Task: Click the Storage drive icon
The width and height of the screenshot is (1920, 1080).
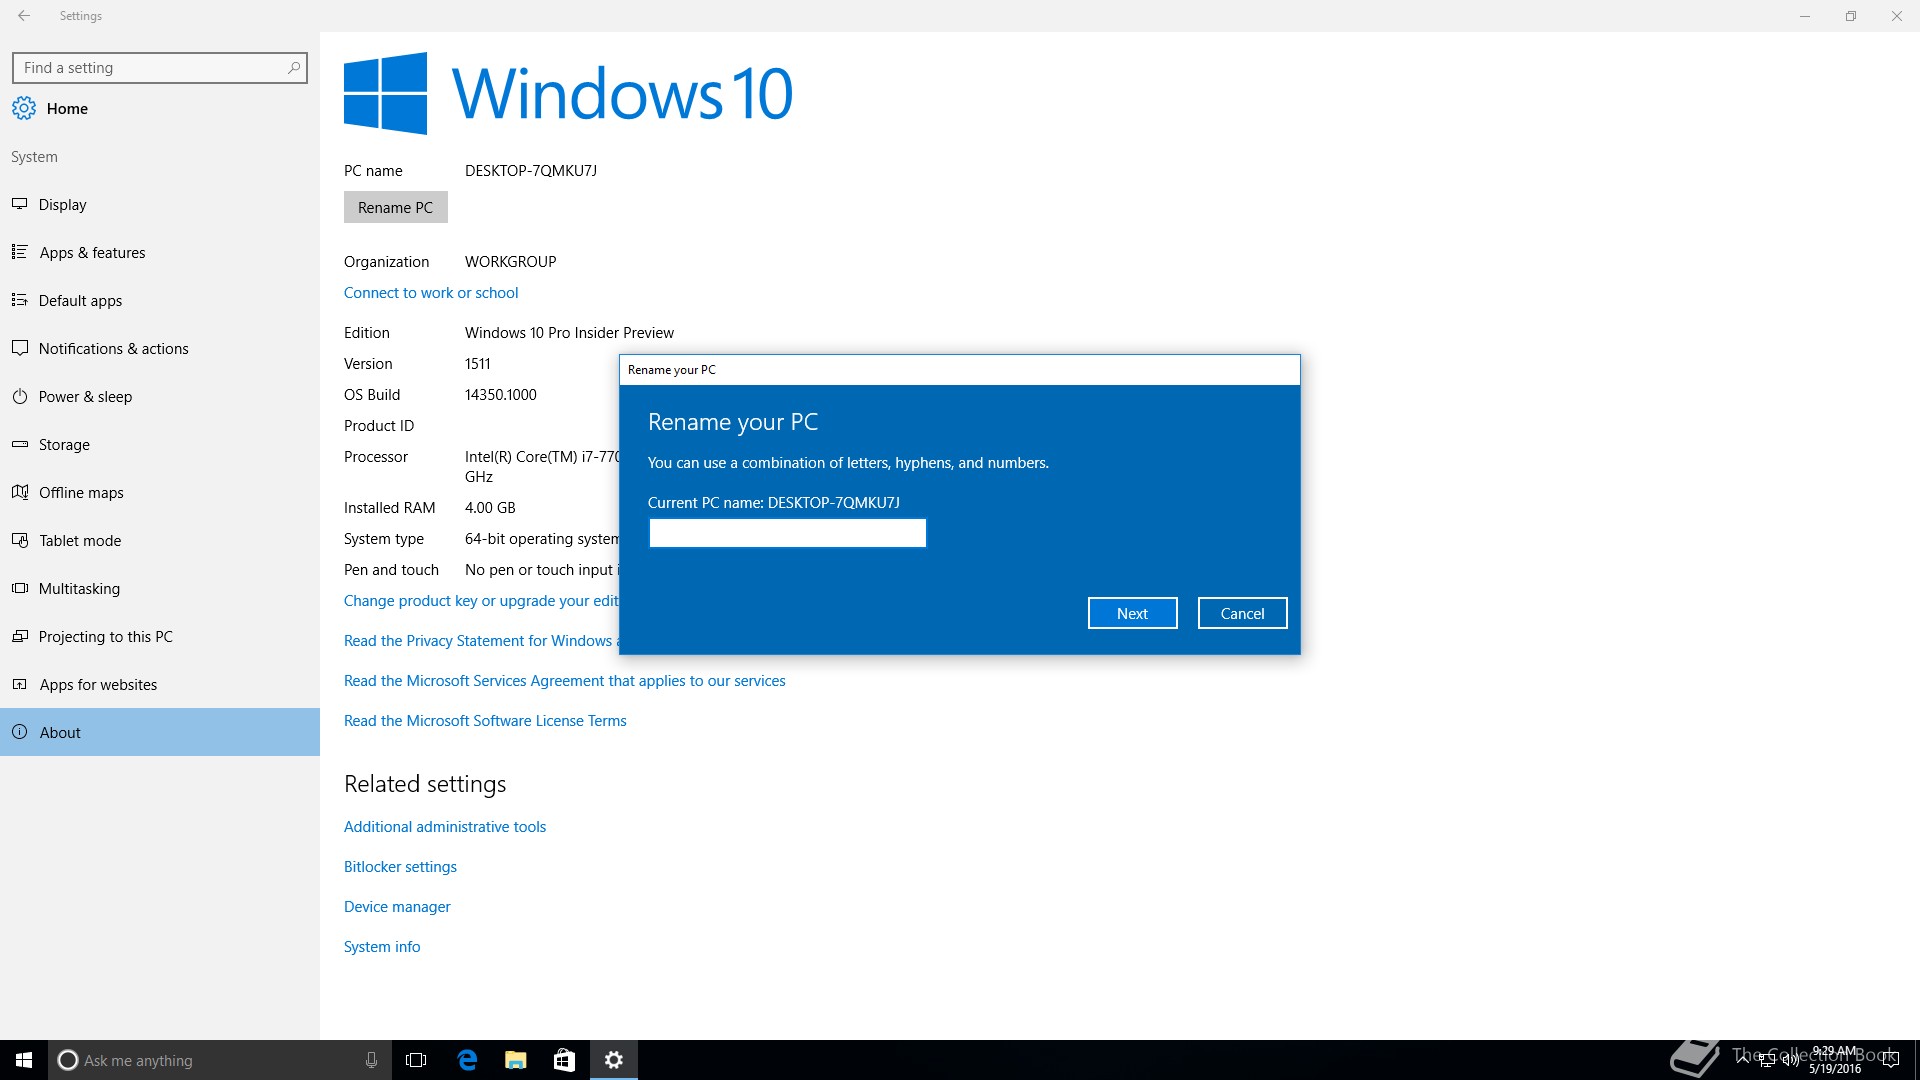Action: [20, 444]
